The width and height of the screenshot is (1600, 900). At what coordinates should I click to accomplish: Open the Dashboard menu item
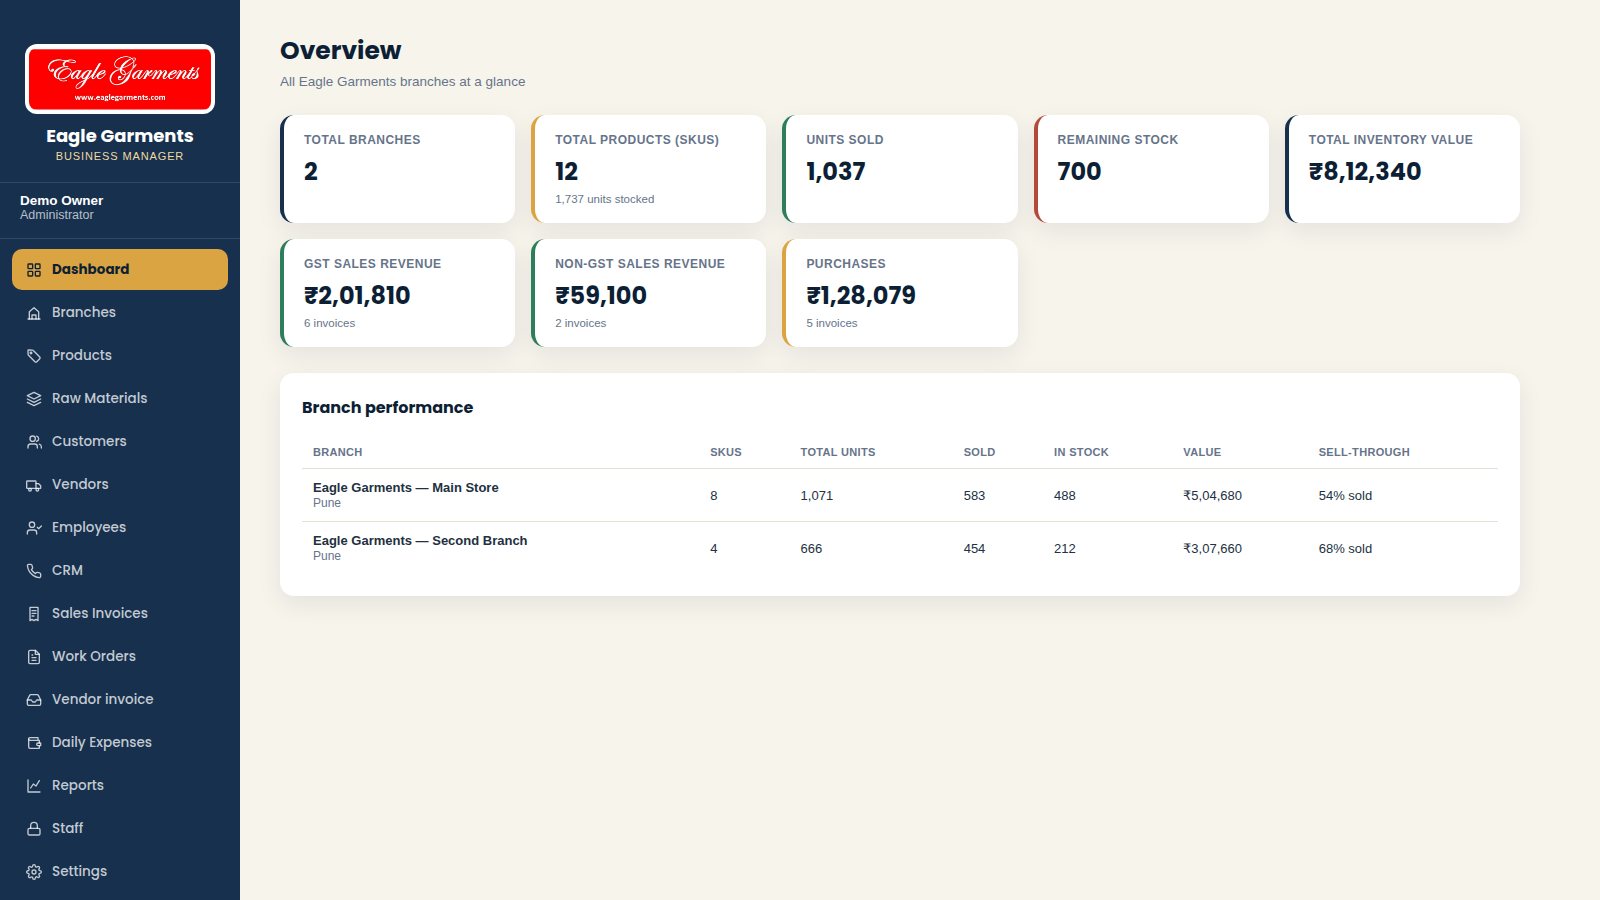(x=120, y=270)
